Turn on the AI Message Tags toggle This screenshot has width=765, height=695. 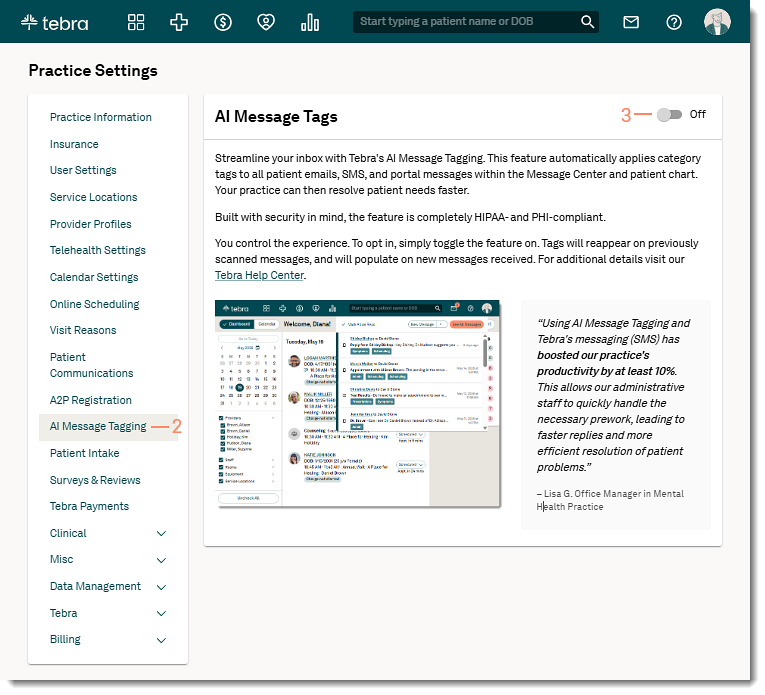(x=669, y=115)
